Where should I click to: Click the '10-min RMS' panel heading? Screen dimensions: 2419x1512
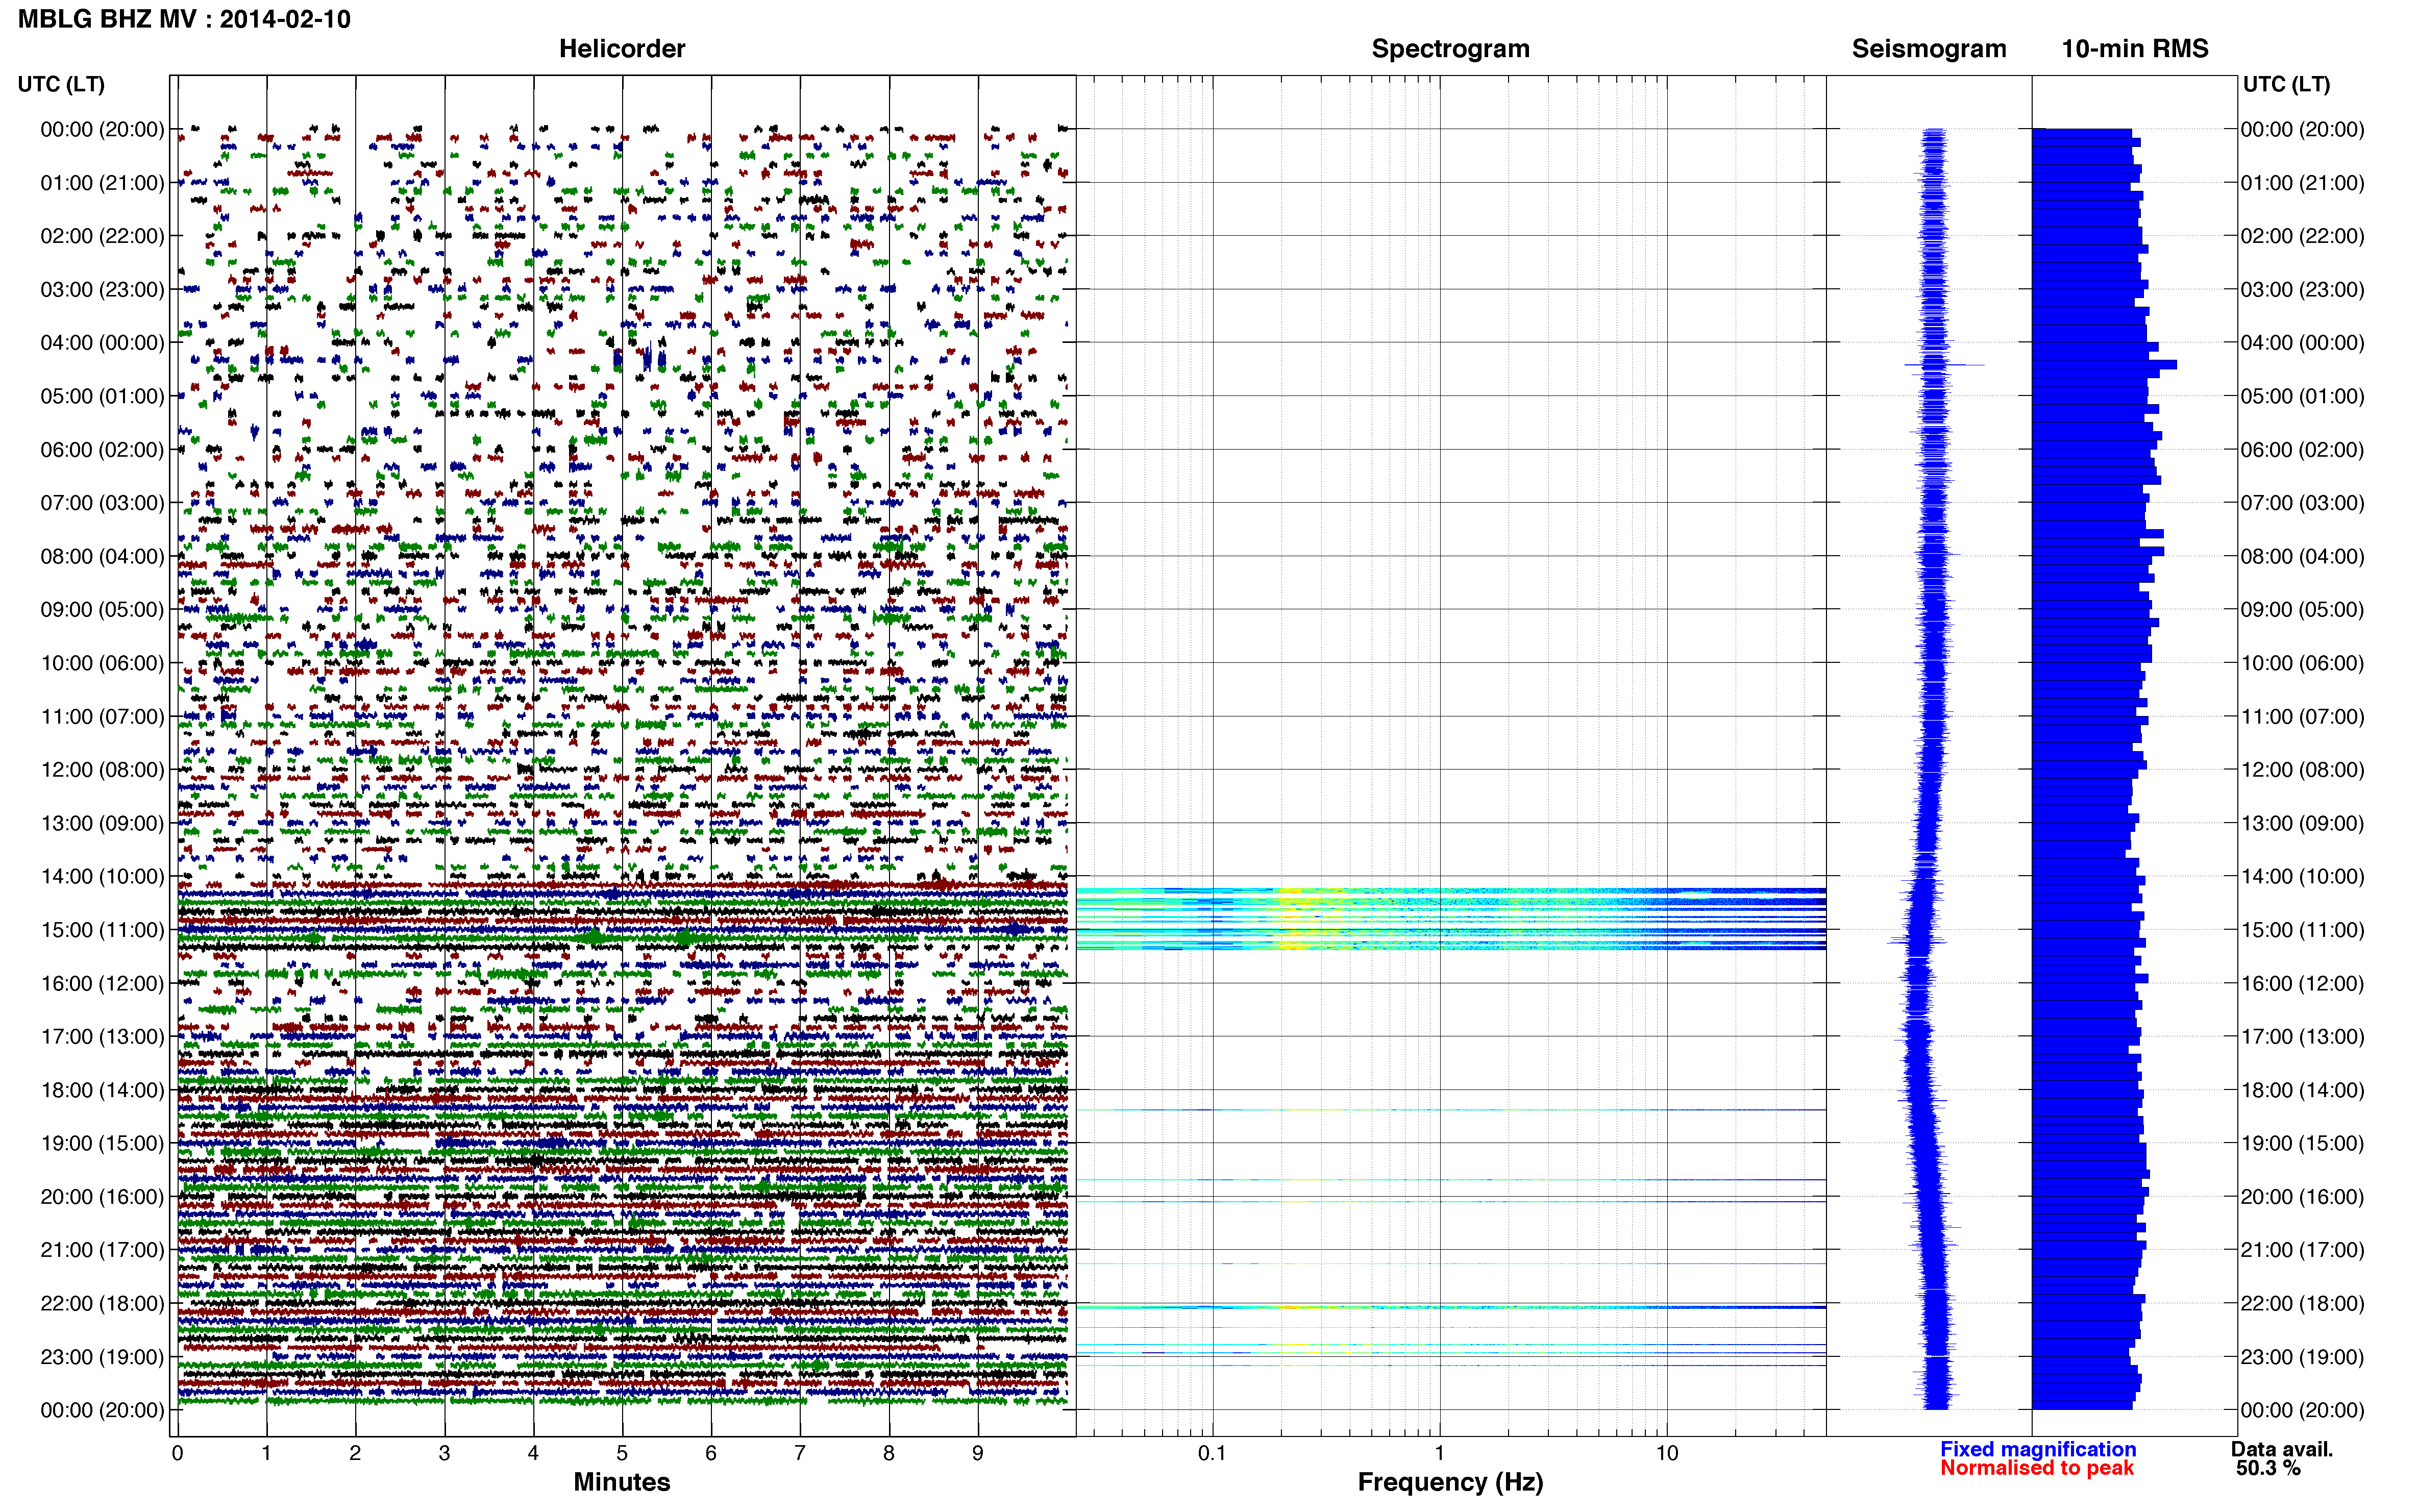[2134, 49]
